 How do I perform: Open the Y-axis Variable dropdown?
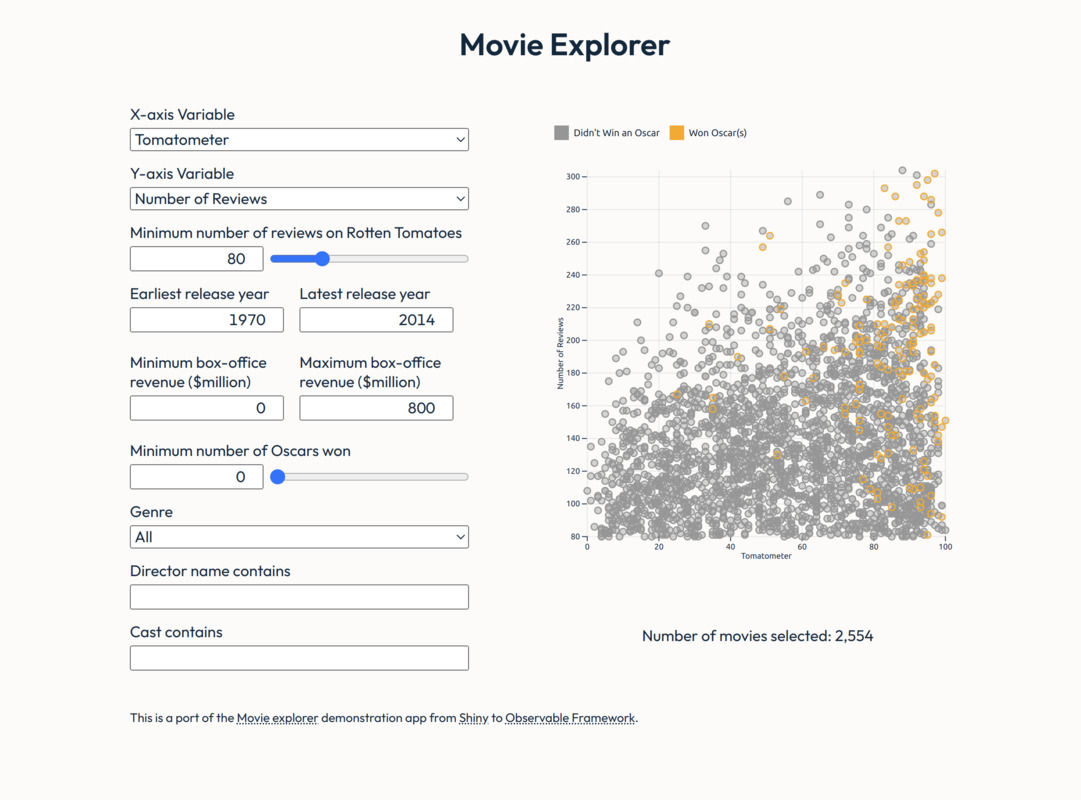(299, 199)
